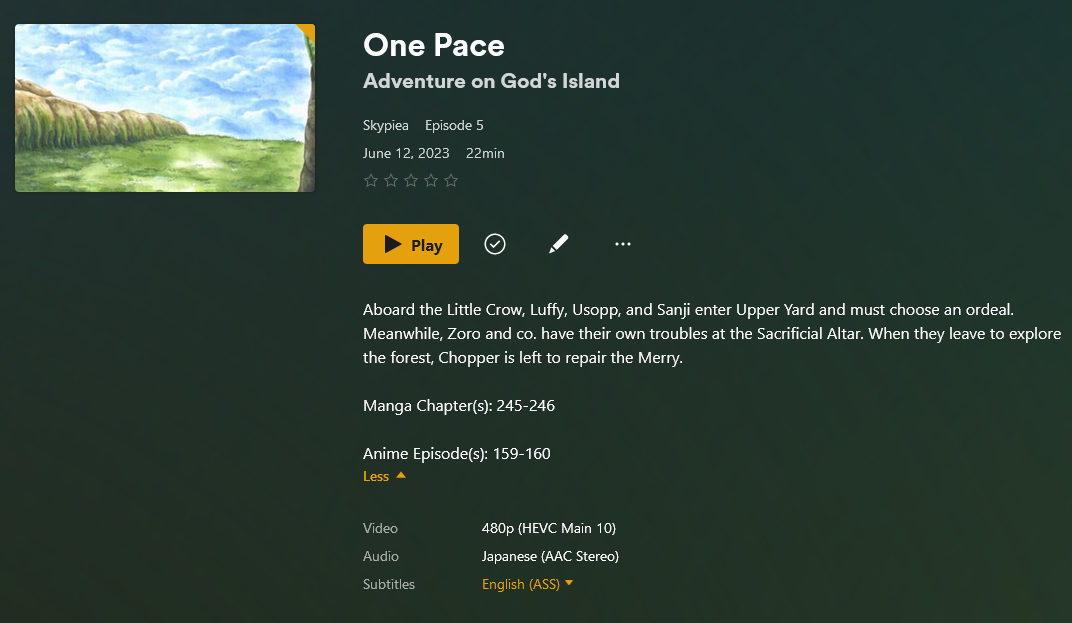Viewport: 1072px width, 623px height.
Task: Select the Episode 5 breadcrumb entry
Action: point(454,125)
